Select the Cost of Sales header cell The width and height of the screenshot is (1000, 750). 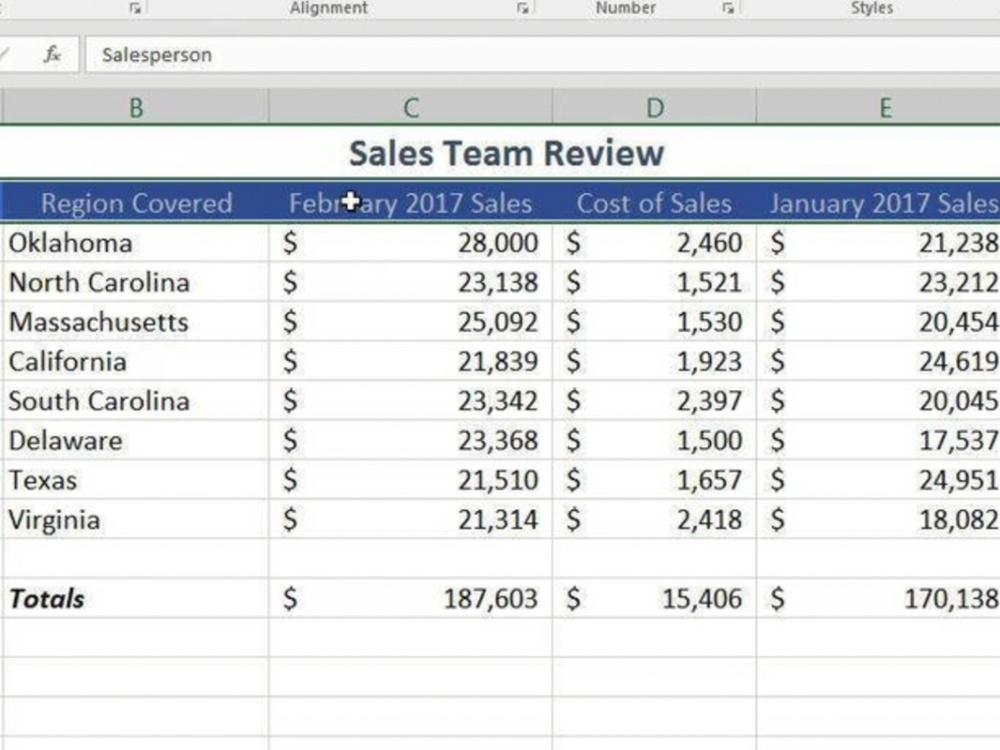point(654,203)
